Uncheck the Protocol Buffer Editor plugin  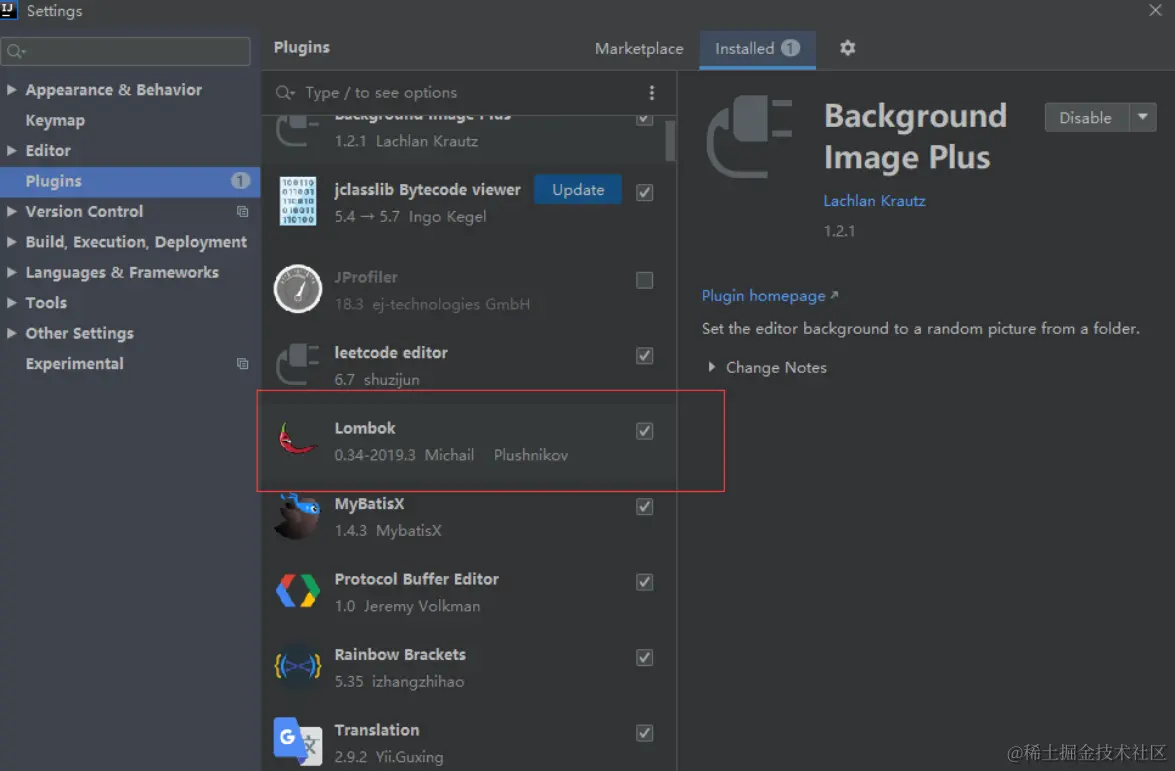pyautogui.click(x=644, y=582)
